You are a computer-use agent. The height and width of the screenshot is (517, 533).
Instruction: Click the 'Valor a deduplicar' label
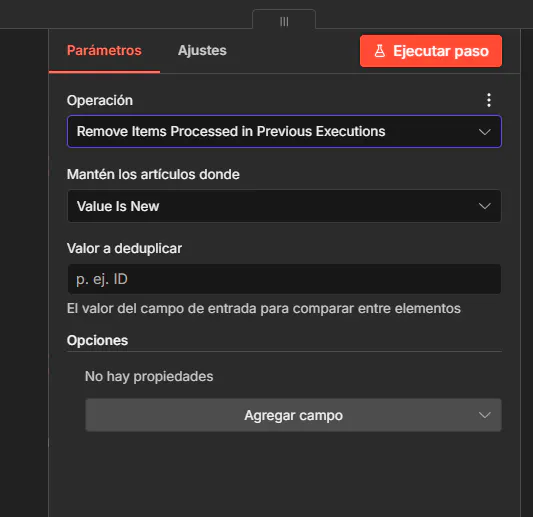click(x=124, y=248)
